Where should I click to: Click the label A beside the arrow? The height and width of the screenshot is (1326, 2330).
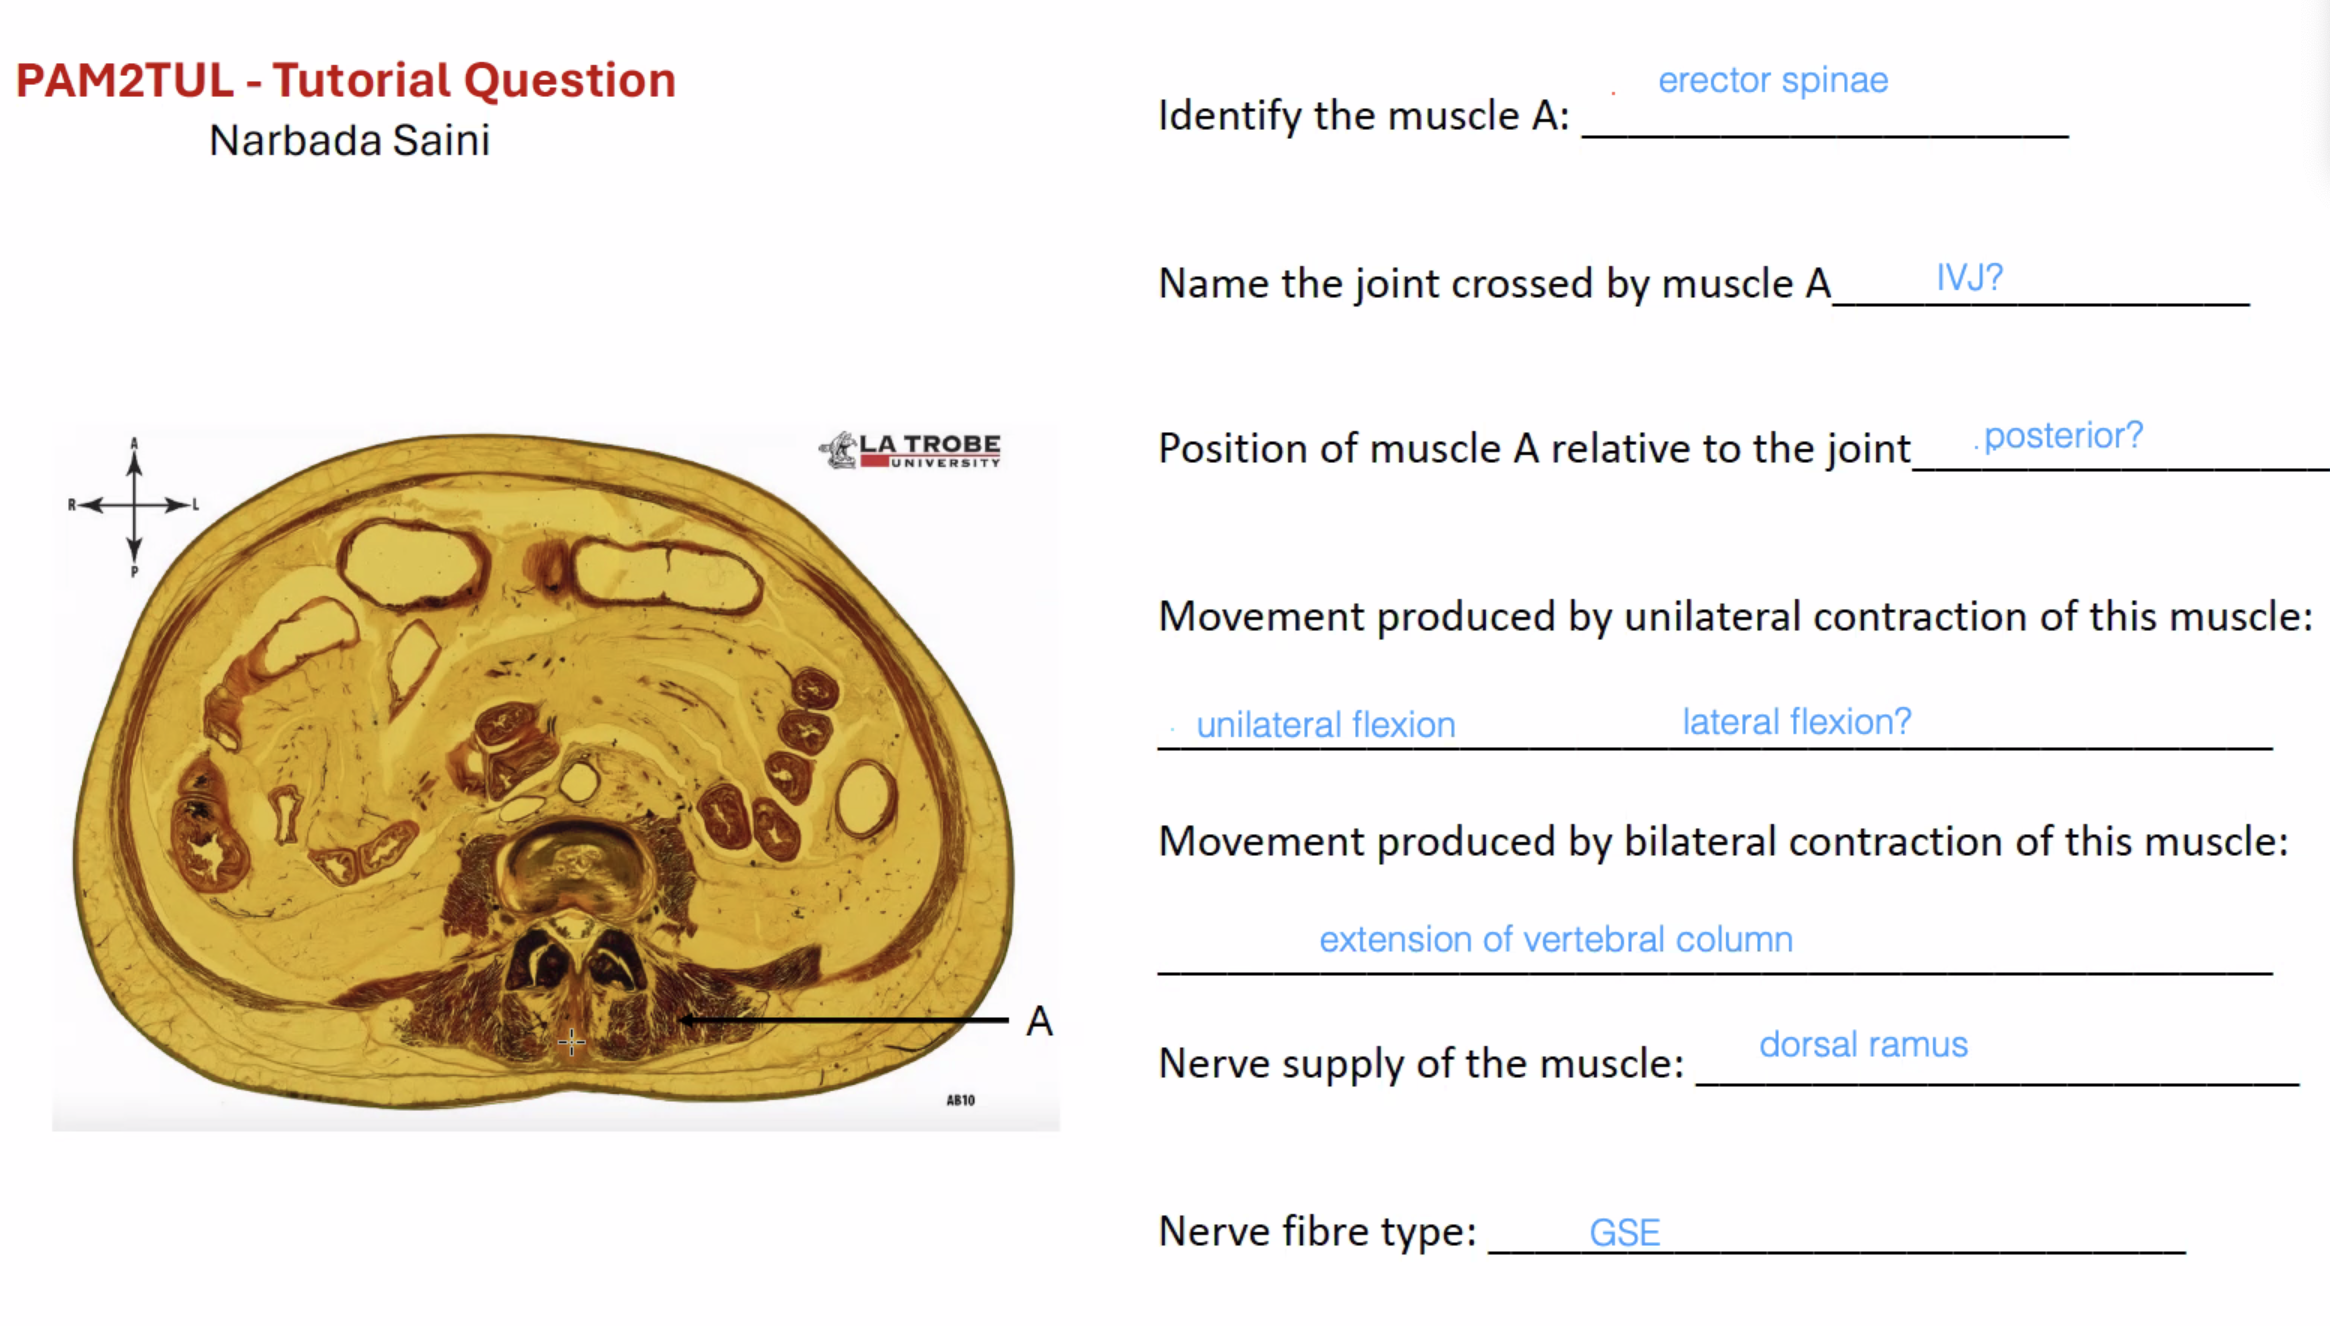tap(1039, 1021)
